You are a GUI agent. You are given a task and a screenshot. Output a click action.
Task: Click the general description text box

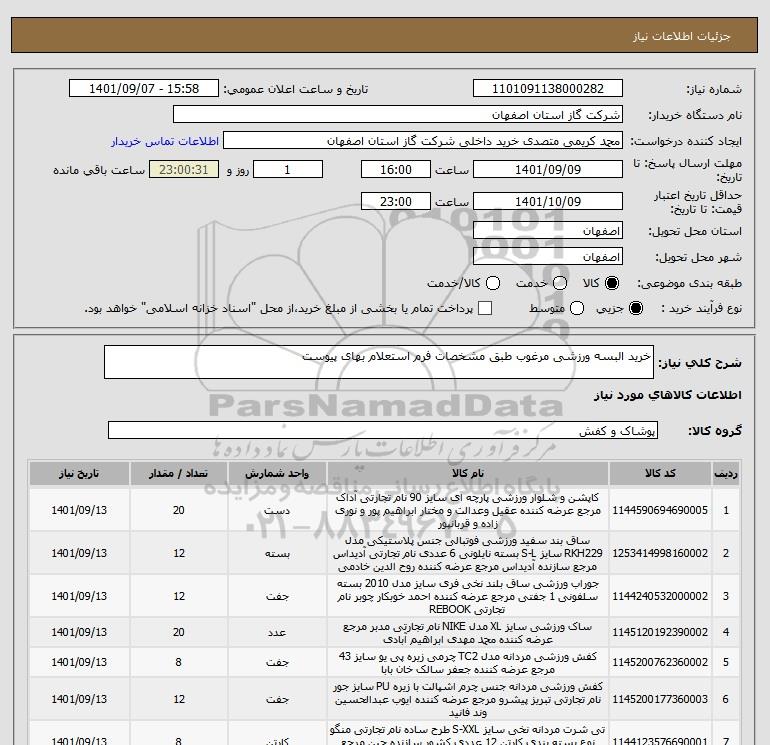pyautogui.click(x=379, y=362)
